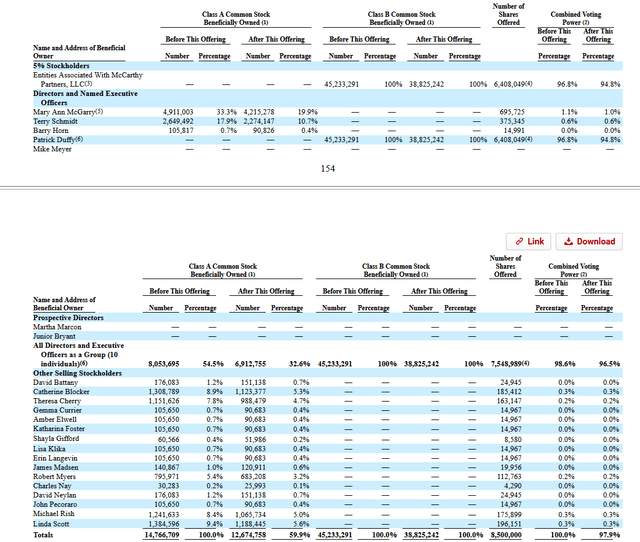Click the chain link icon
640x542 pixels.
click(519, 241)
